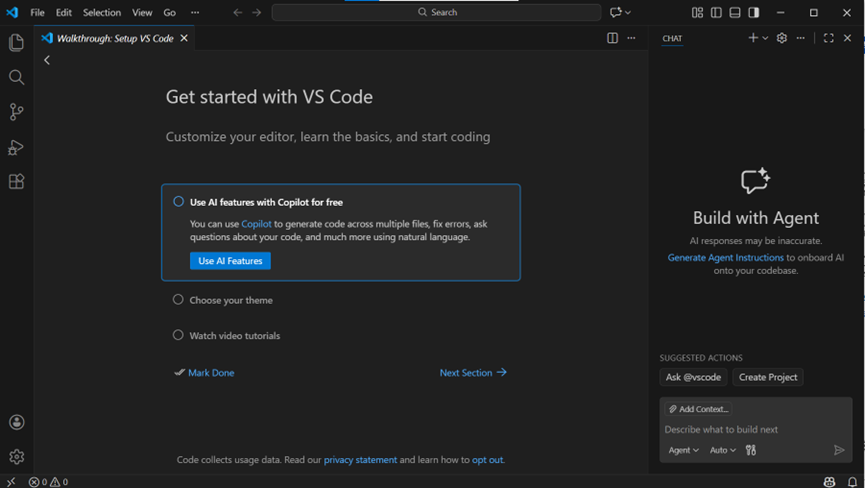Open chat panel more actions ellipsis
This screenshot has width=865, height=488.
point(800,38)
